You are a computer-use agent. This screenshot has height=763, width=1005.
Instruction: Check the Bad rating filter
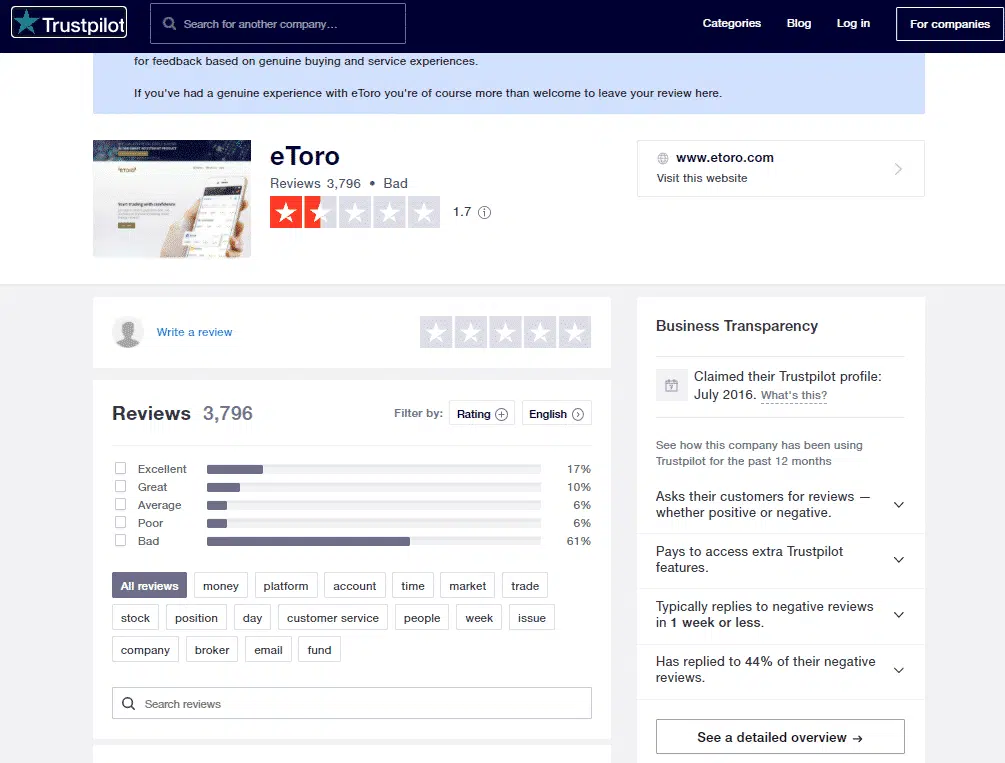tap(120, 540)
